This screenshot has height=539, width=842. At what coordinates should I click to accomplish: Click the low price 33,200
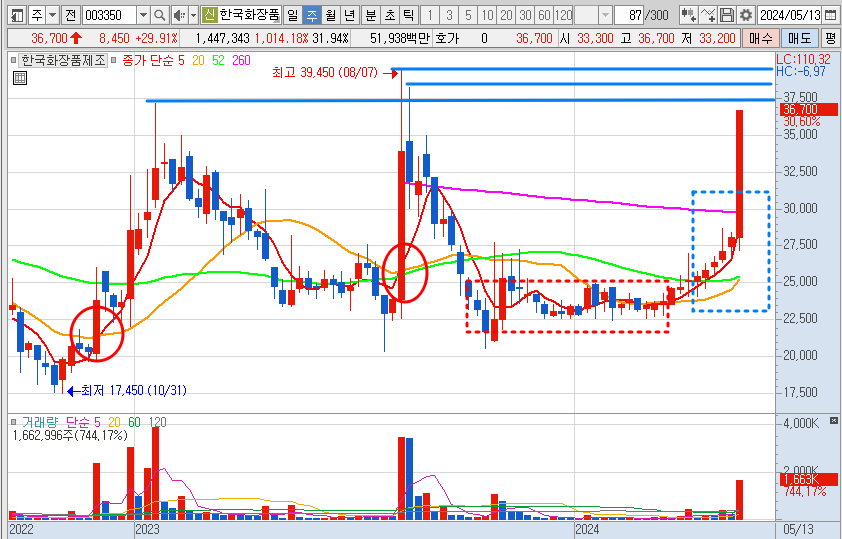(x=717, y=38)
